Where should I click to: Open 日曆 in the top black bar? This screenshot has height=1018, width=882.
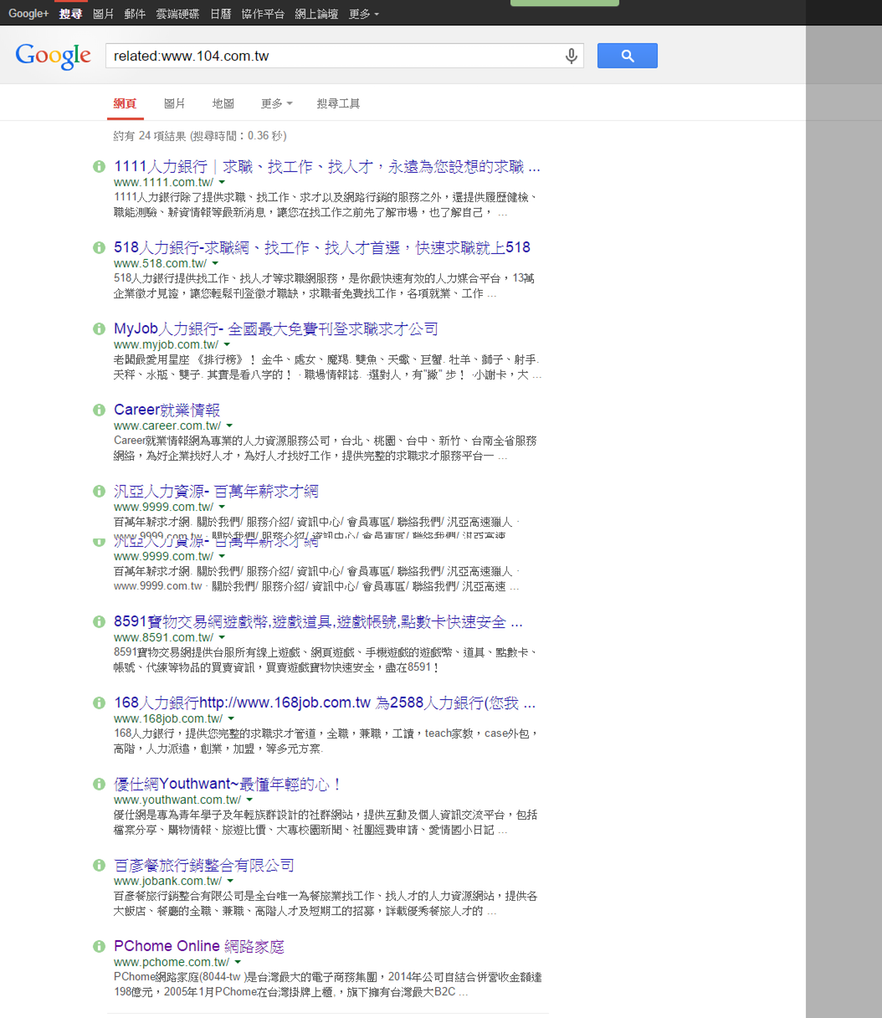pos(221,14)
